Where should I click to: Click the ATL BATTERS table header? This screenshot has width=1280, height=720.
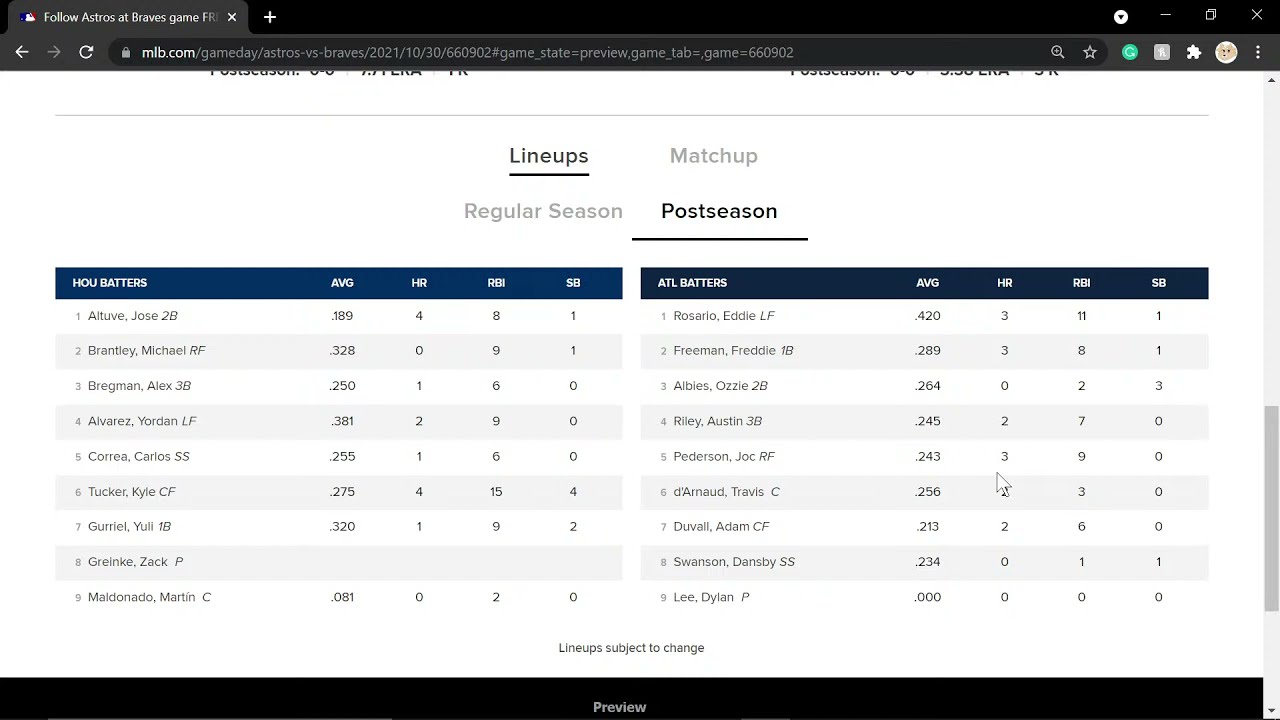pyautogui.click(x=692, y=283)
